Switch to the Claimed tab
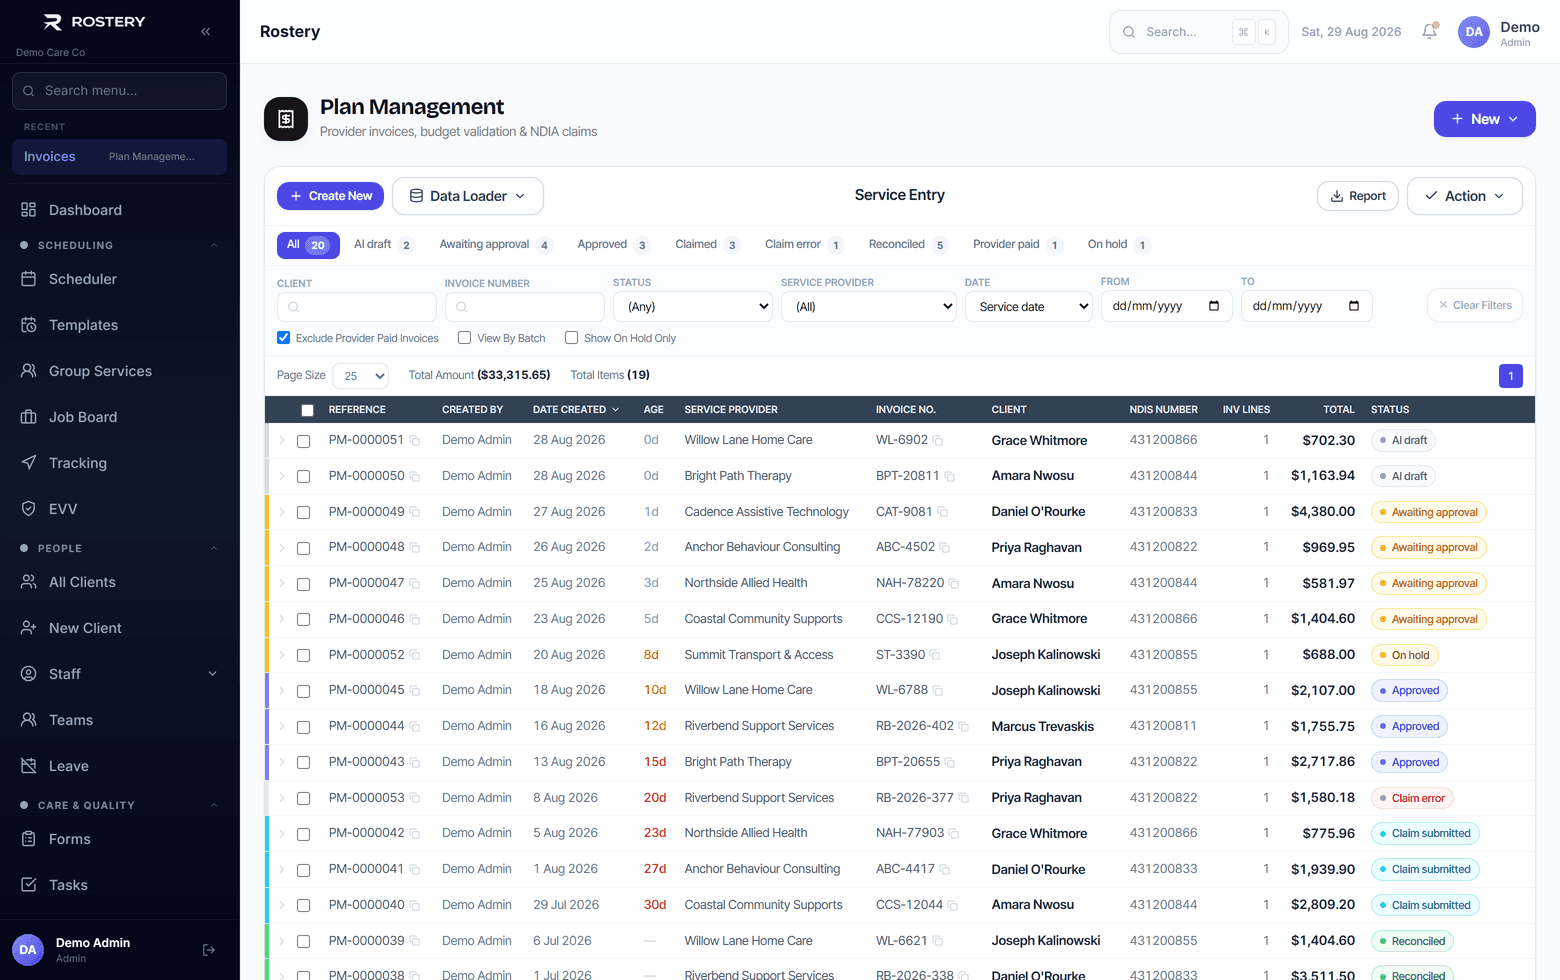The image size is (1560, 980). coord(706,245)
